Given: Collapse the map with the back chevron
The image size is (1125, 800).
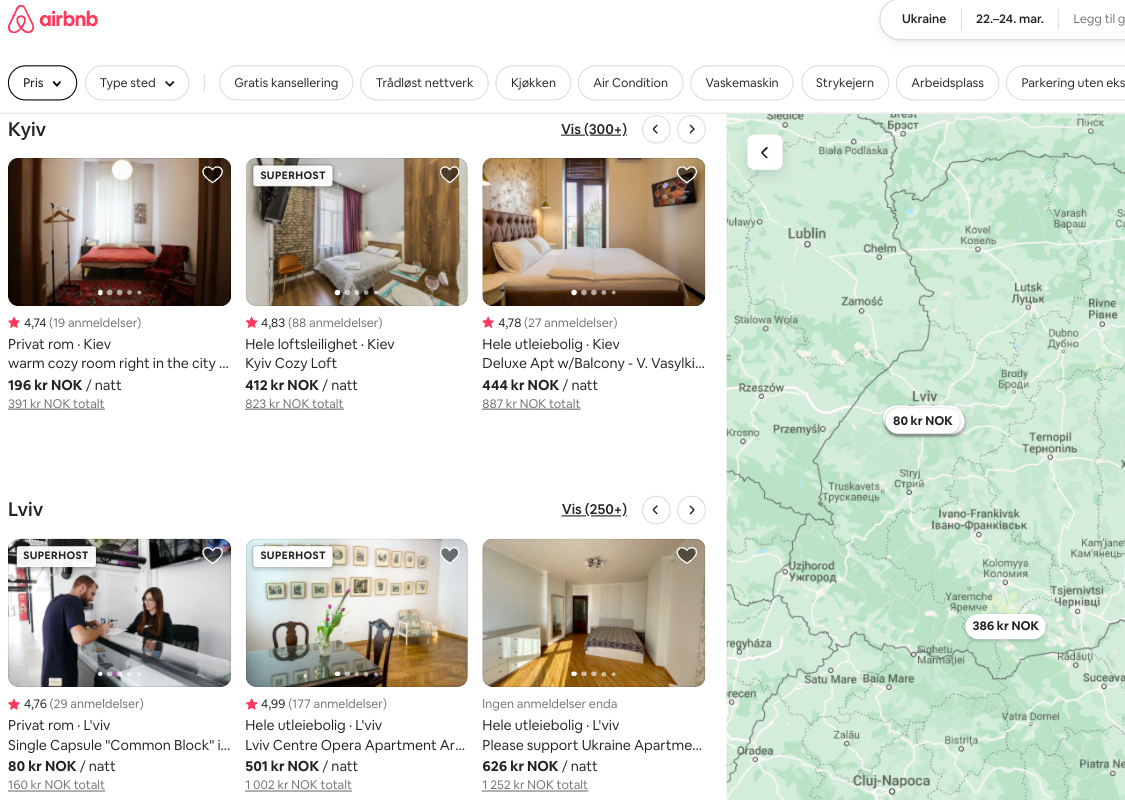Looking at the screenshot, I should pyautogui.click(x=765, y=153).
